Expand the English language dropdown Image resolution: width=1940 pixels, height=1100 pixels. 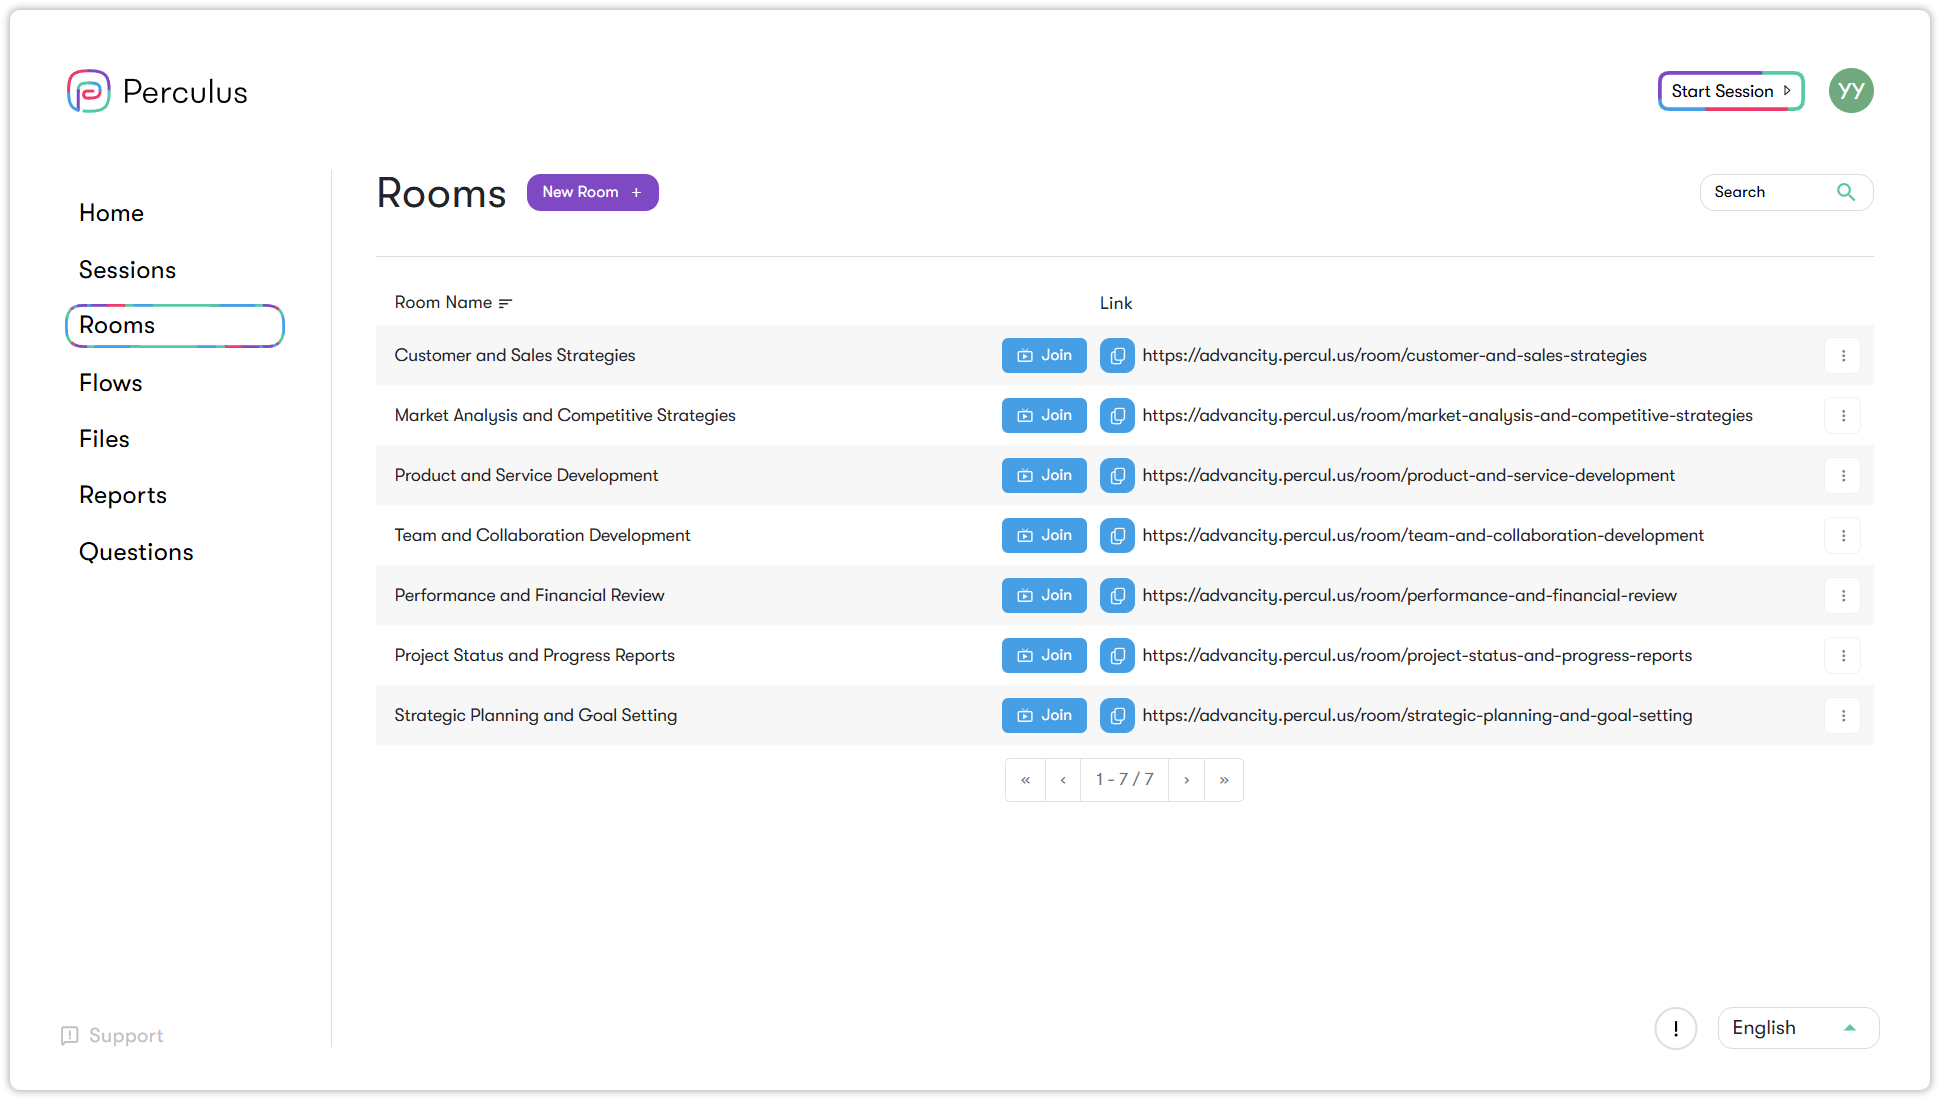pos(1797,1028)
